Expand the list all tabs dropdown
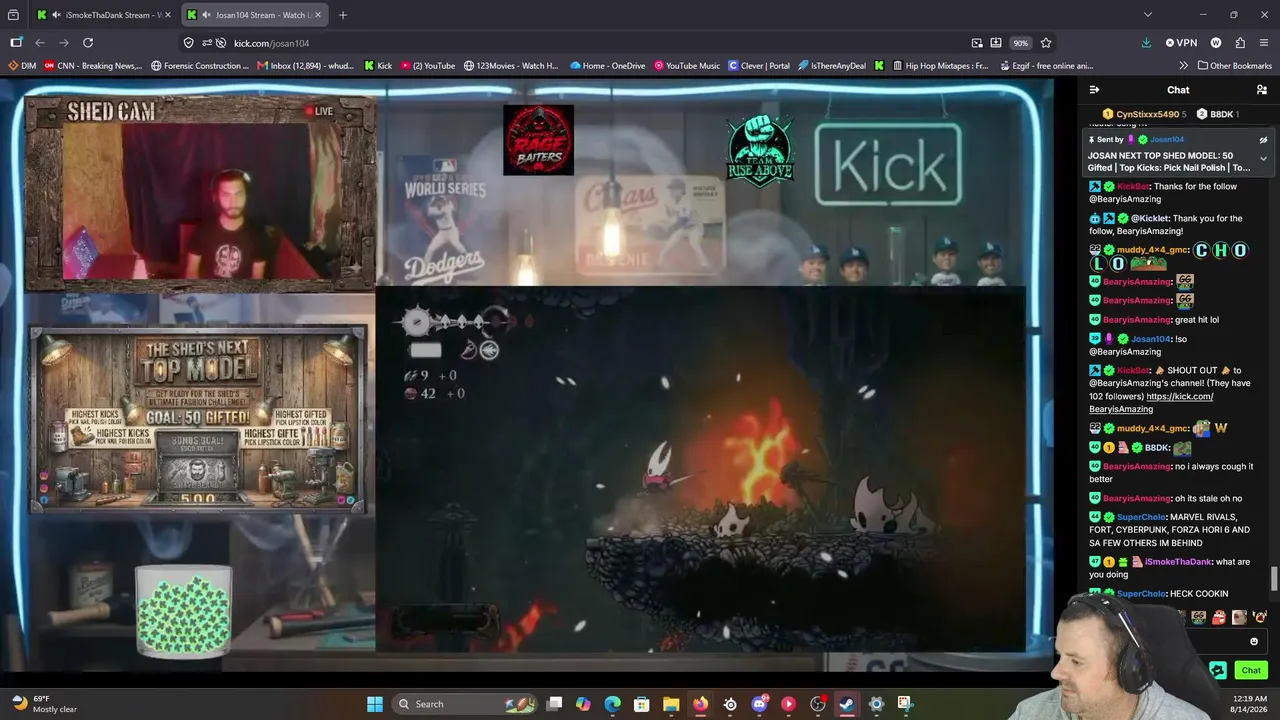This screenshot has height=720, width=1280. (x=1147, y=15)
